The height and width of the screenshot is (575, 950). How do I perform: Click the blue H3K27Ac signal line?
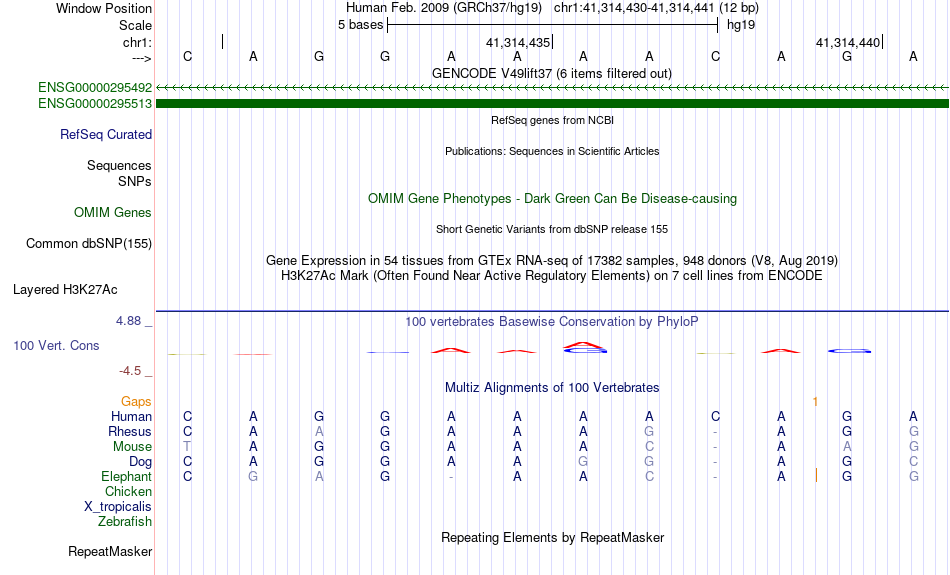tap(552, 311)
